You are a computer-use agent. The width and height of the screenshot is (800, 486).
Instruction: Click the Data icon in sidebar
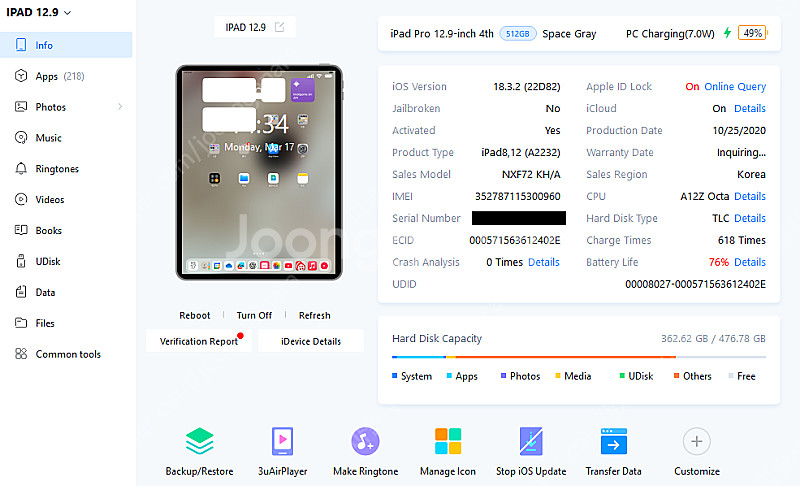point(21,292)
